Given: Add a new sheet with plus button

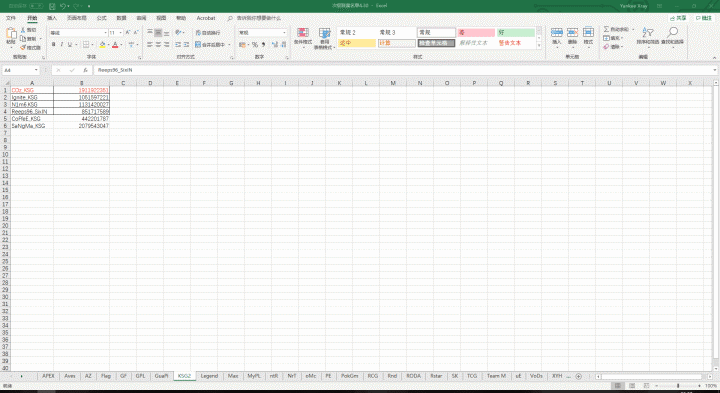Looking at the screenshot, I should coord(579,376).
